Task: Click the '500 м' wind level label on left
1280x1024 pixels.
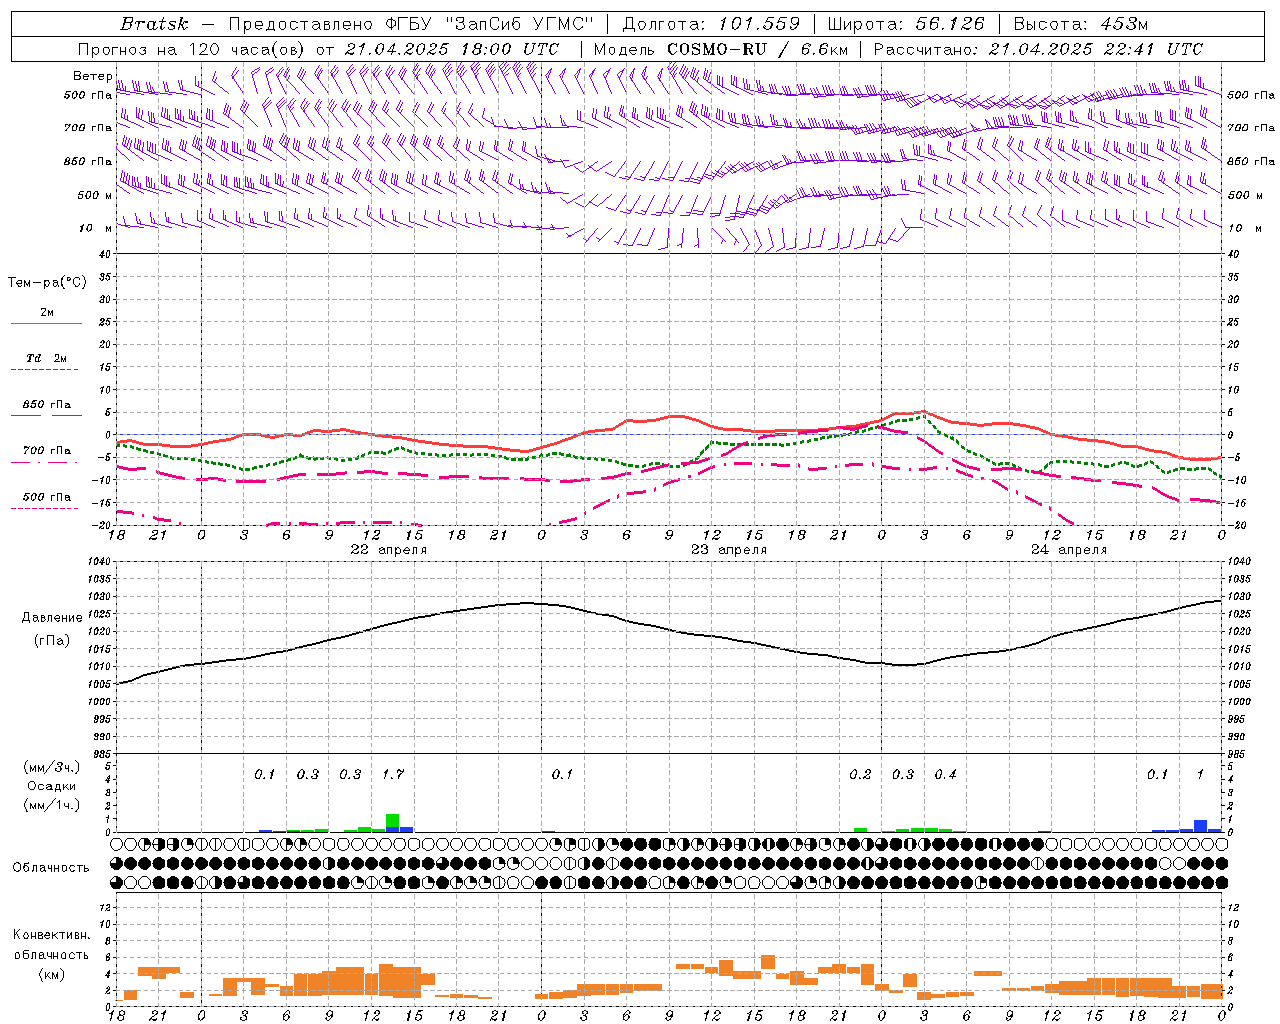Action: click(x=95, y=195)
